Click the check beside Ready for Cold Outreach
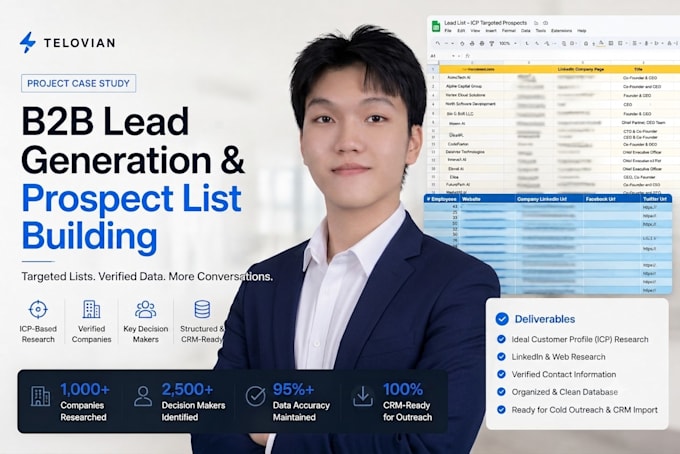680x454 pixels. (501, 410)
